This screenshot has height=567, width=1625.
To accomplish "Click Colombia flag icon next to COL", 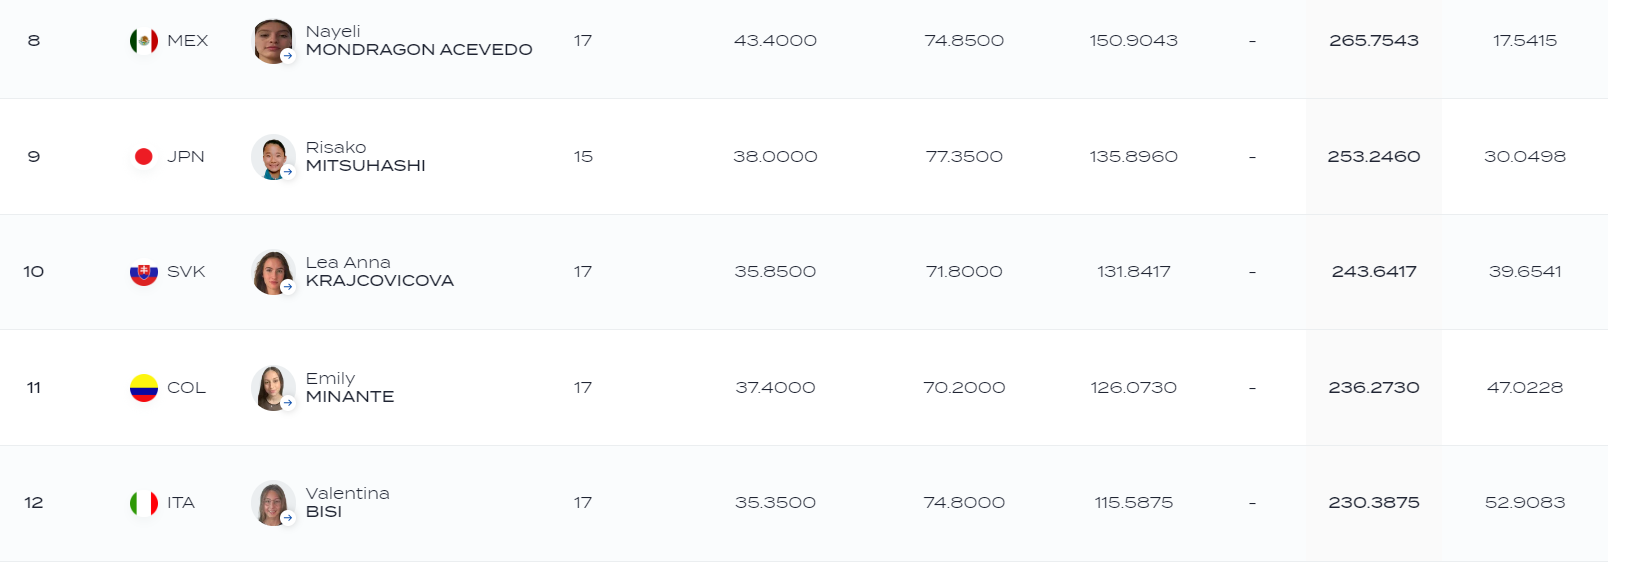I will click(x=144, y=388).
